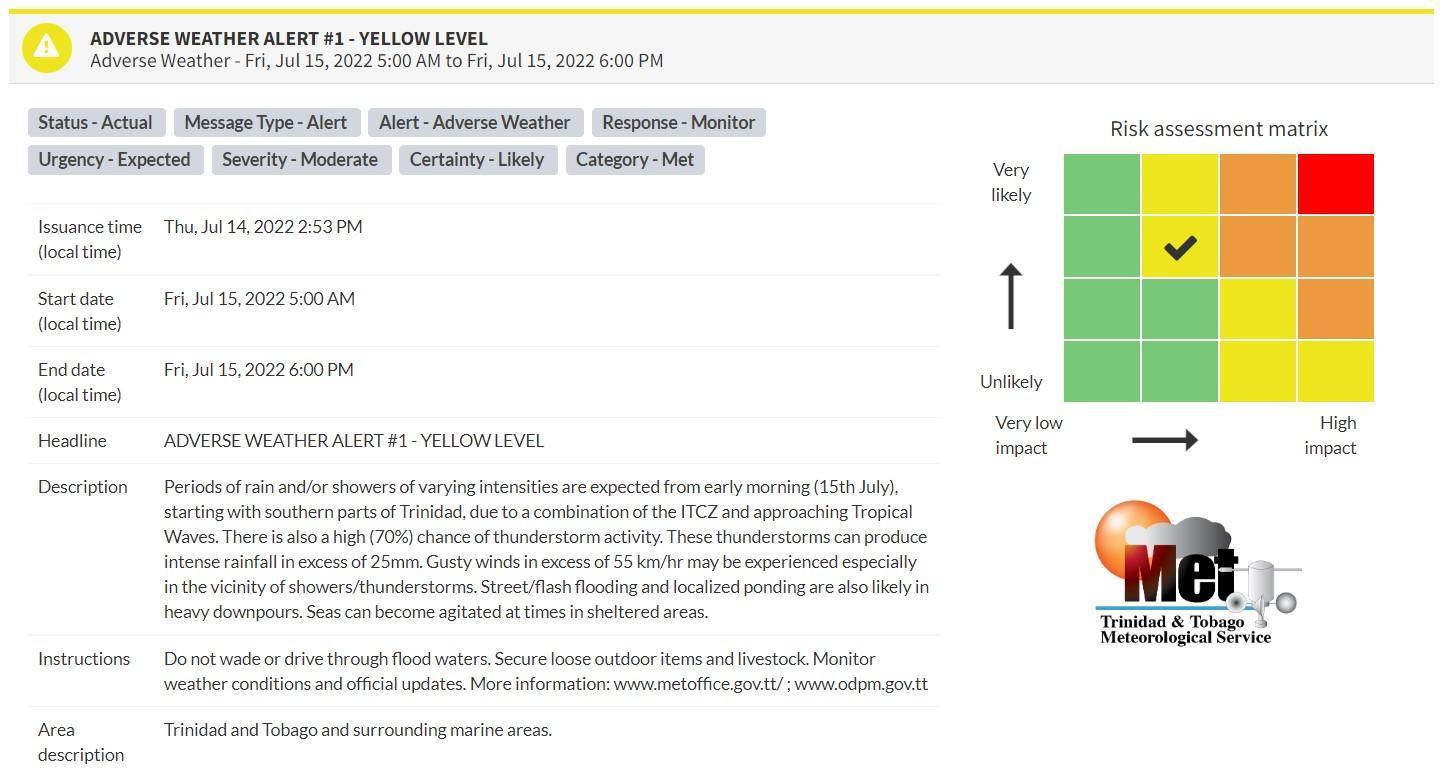Viewport: 1443px width, 770px height.
Task: Open the www.metoffice.gov.tt link
Action: [698, 684]
